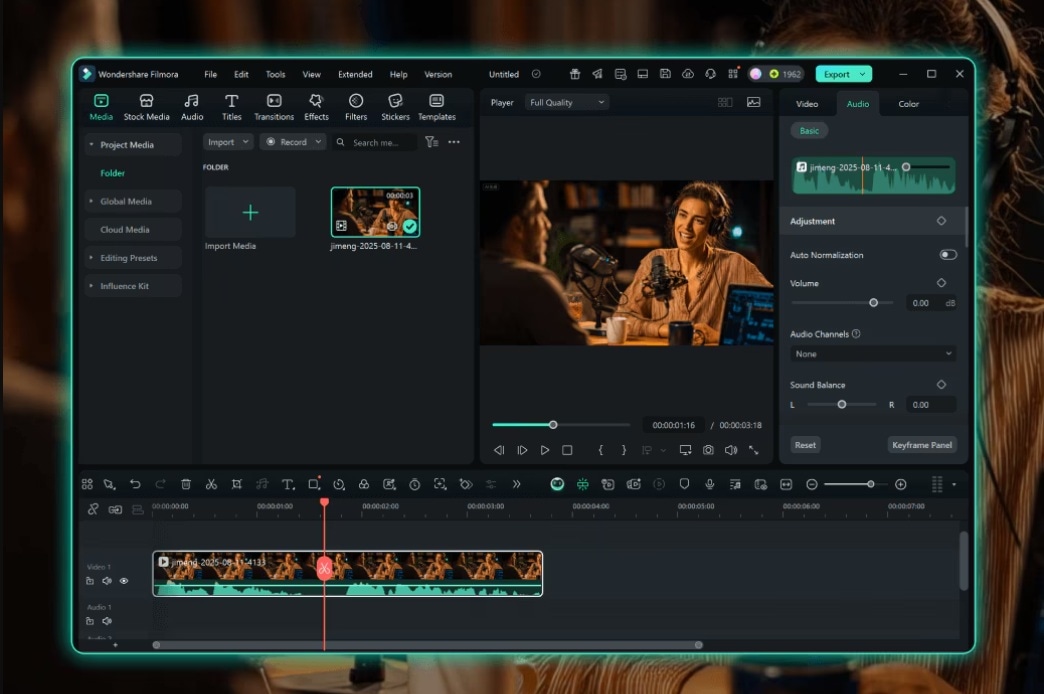Expand the Global Media tree item
Screen dimensions: 1044x694
pos(91,201)
